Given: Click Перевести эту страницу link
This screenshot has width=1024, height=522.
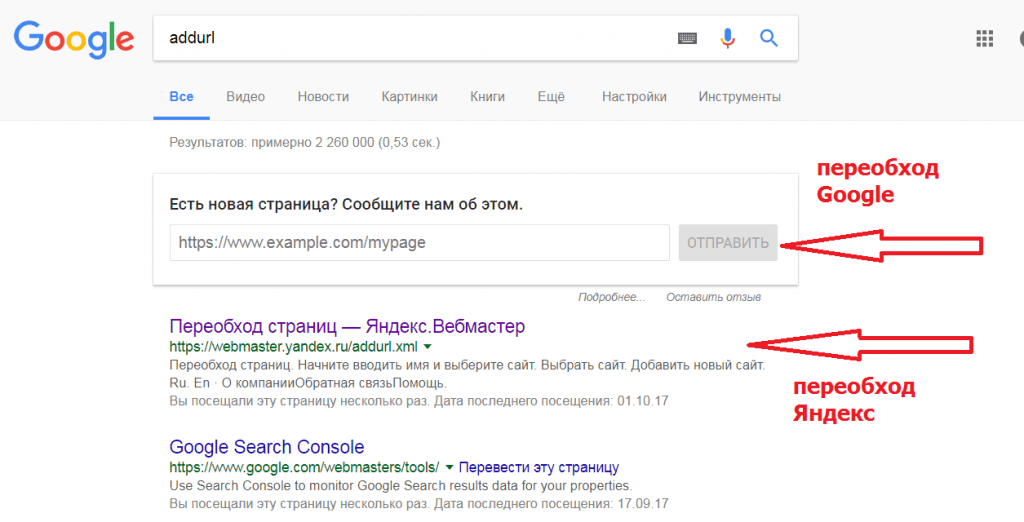Looking at the screenshot, I should (539, 468).
